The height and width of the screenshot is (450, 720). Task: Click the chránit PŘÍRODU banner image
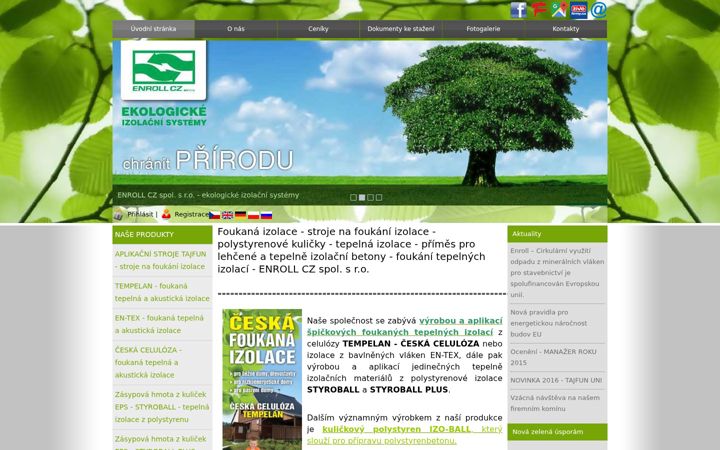[360, 123]
